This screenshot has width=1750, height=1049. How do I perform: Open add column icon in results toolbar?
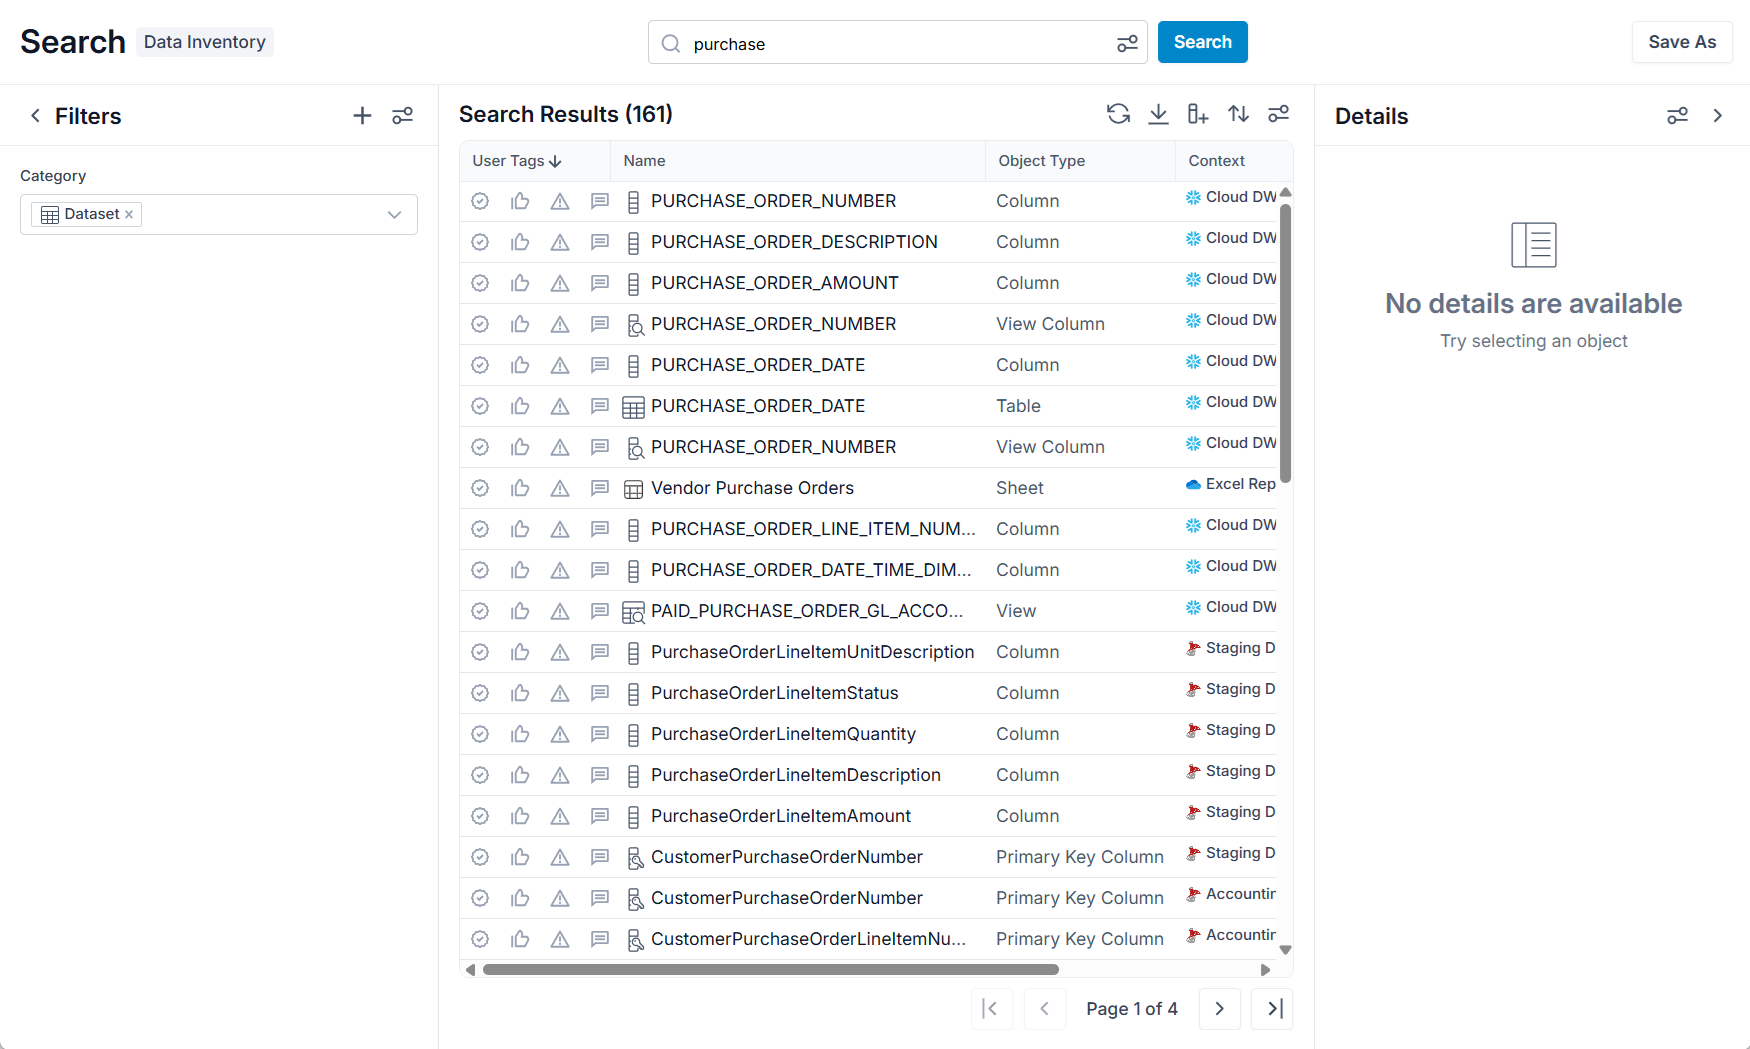pos(1198,114)
